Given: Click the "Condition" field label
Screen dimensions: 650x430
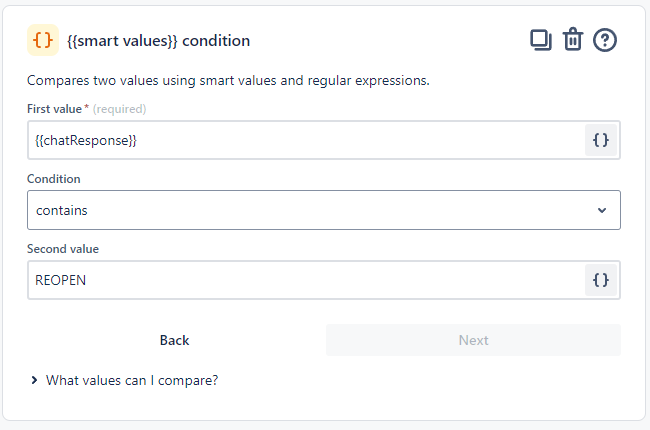Looking at the screenshot, I should click(54, 179).
